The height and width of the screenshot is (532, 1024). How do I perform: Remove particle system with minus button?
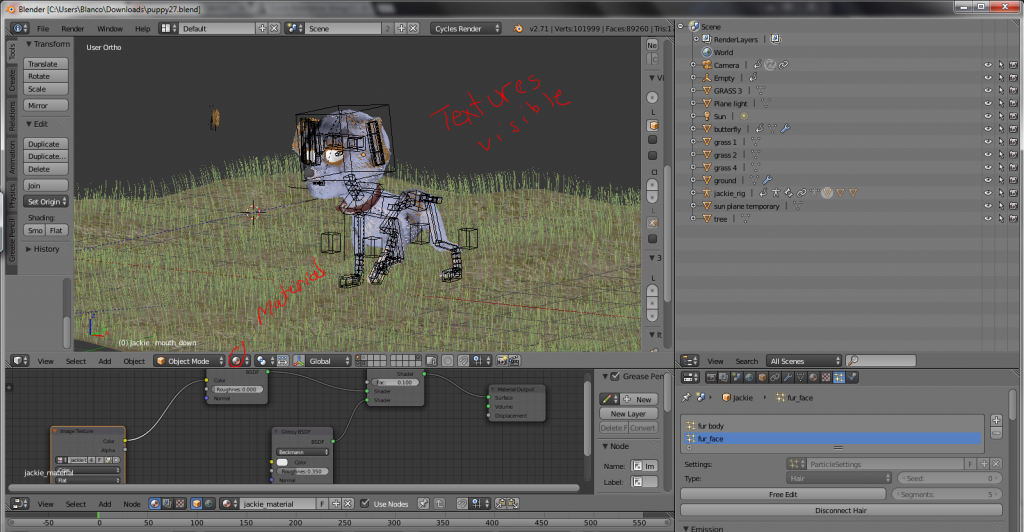point(995,434)
